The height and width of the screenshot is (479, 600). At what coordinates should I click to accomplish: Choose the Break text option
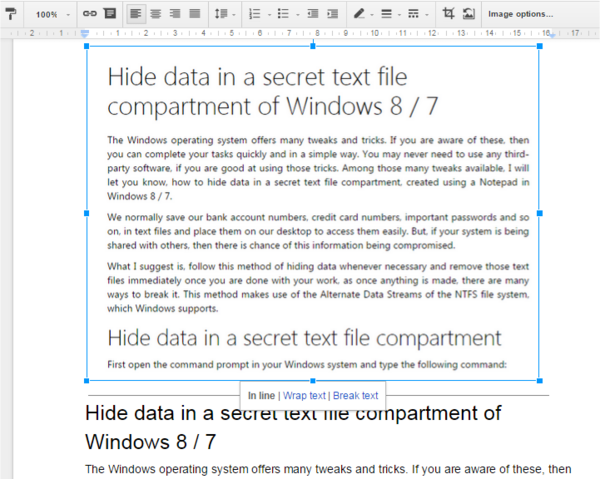click(x=355, y=395)
